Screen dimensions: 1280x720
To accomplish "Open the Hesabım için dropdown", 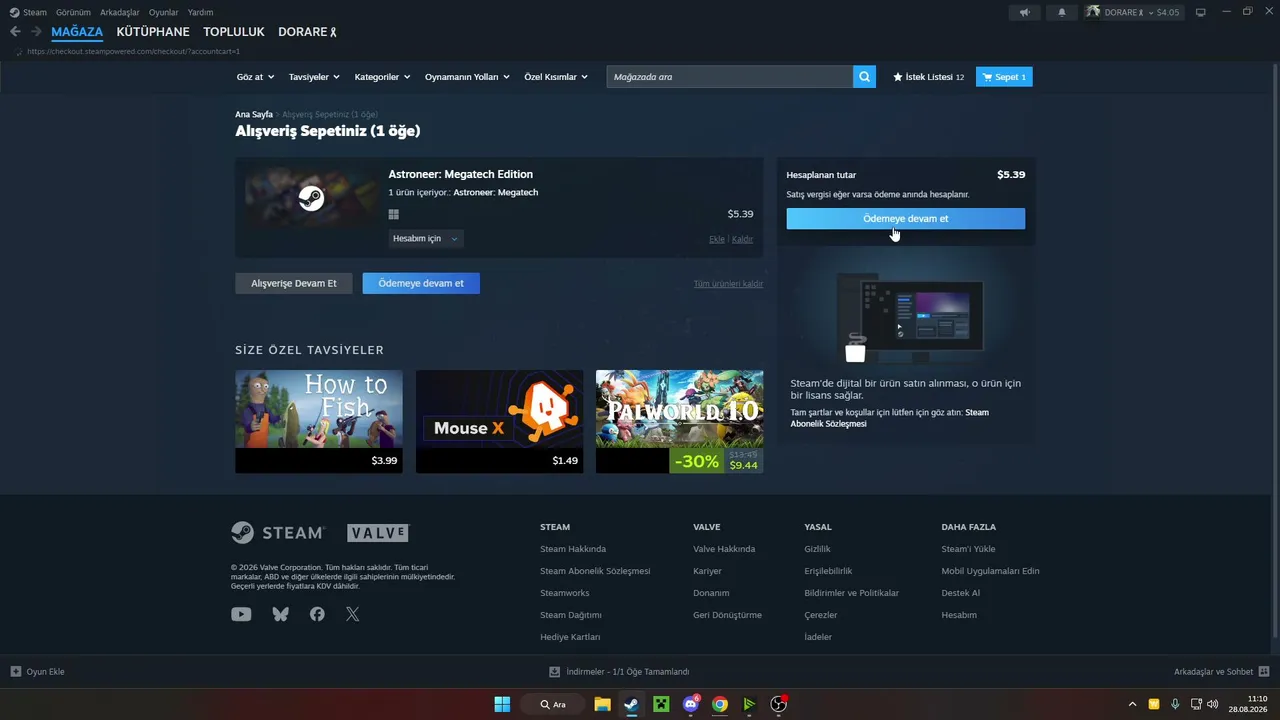I will pos(426,238).
